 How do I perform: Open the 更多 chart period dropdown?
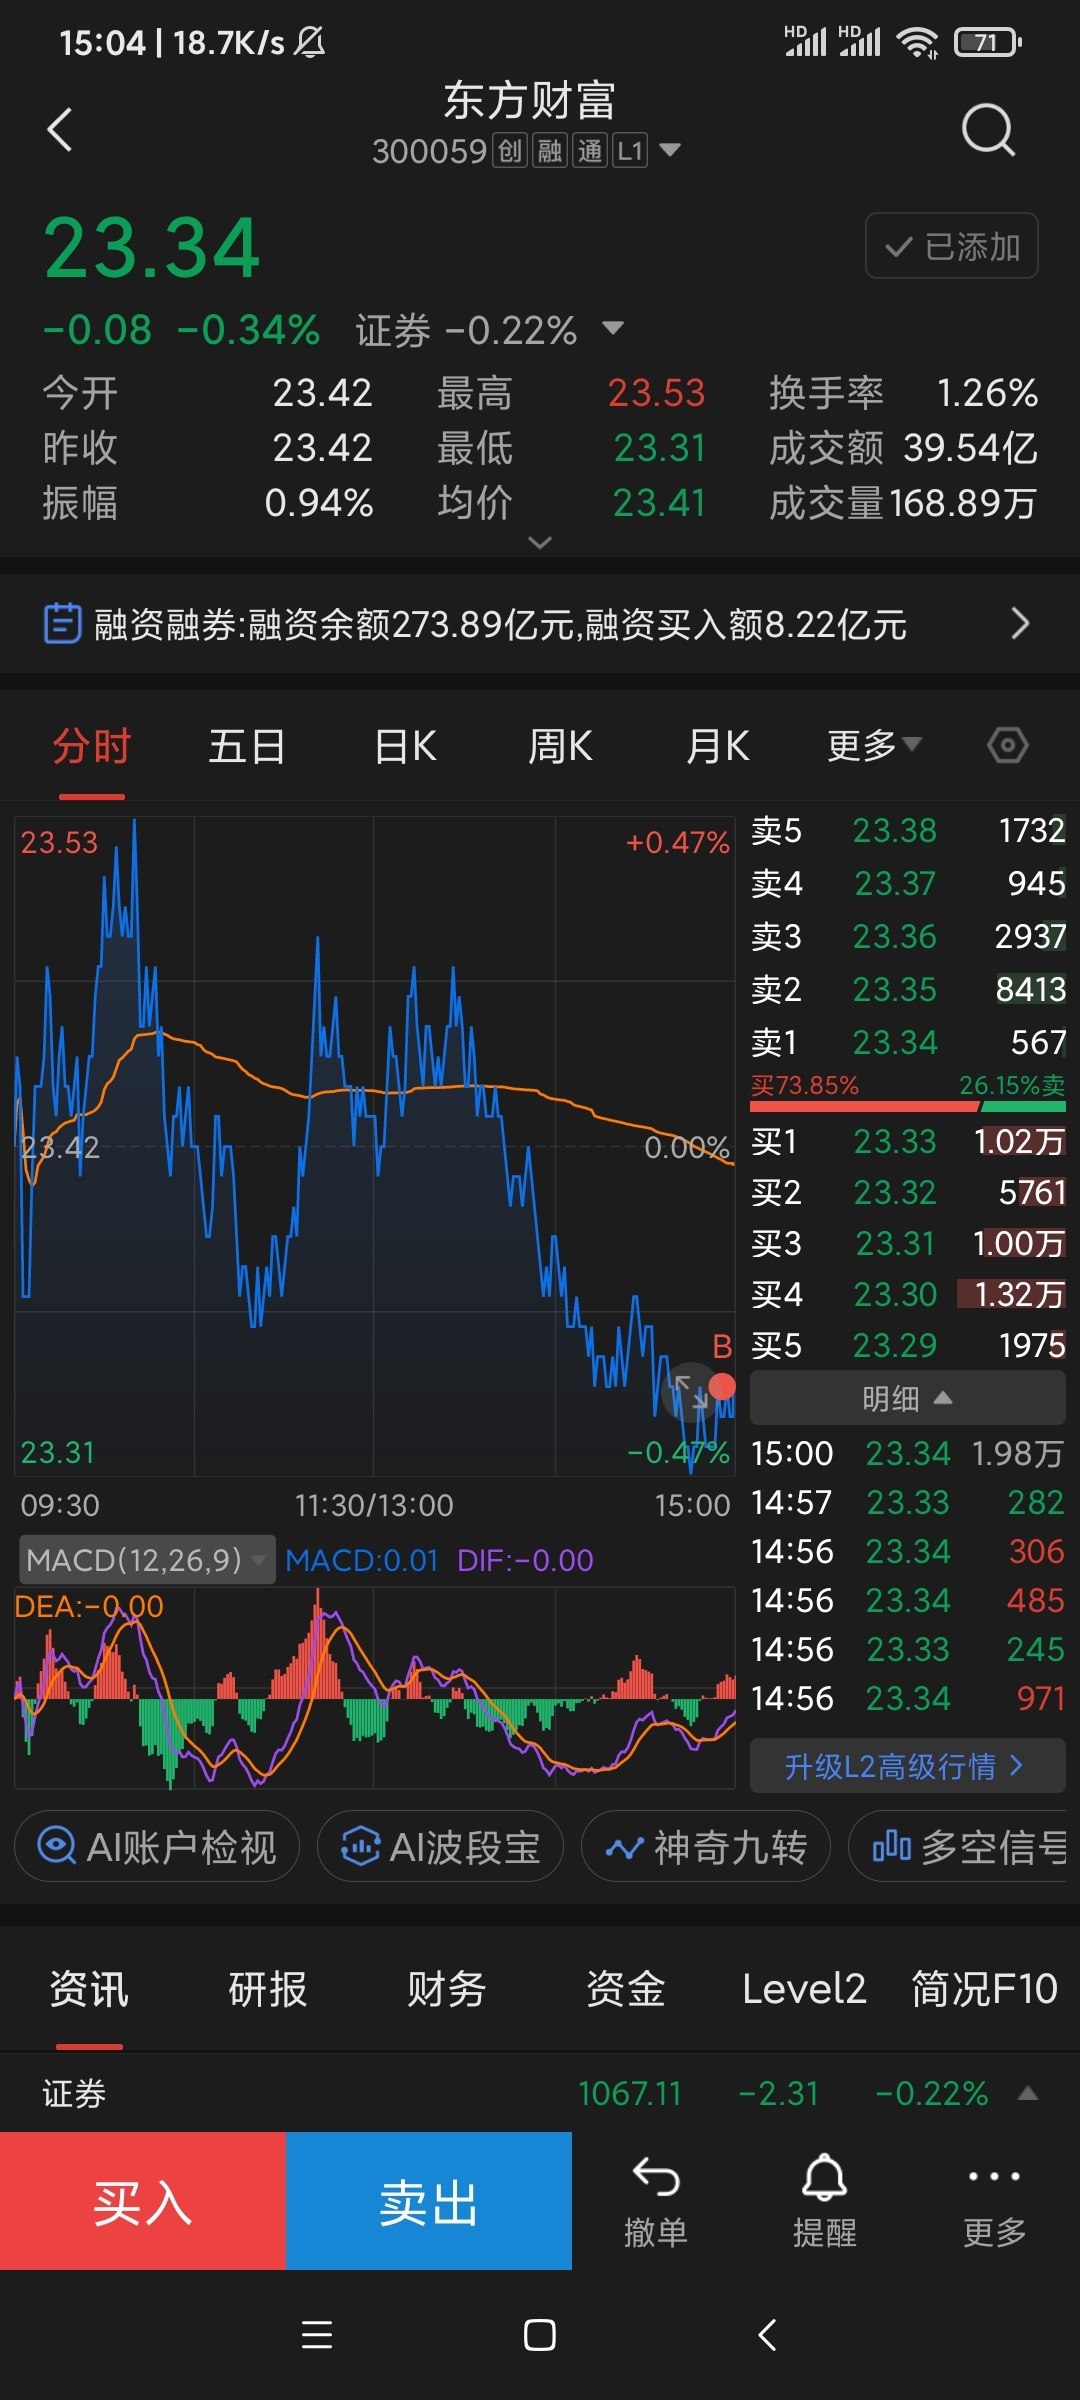coord(873,745)
